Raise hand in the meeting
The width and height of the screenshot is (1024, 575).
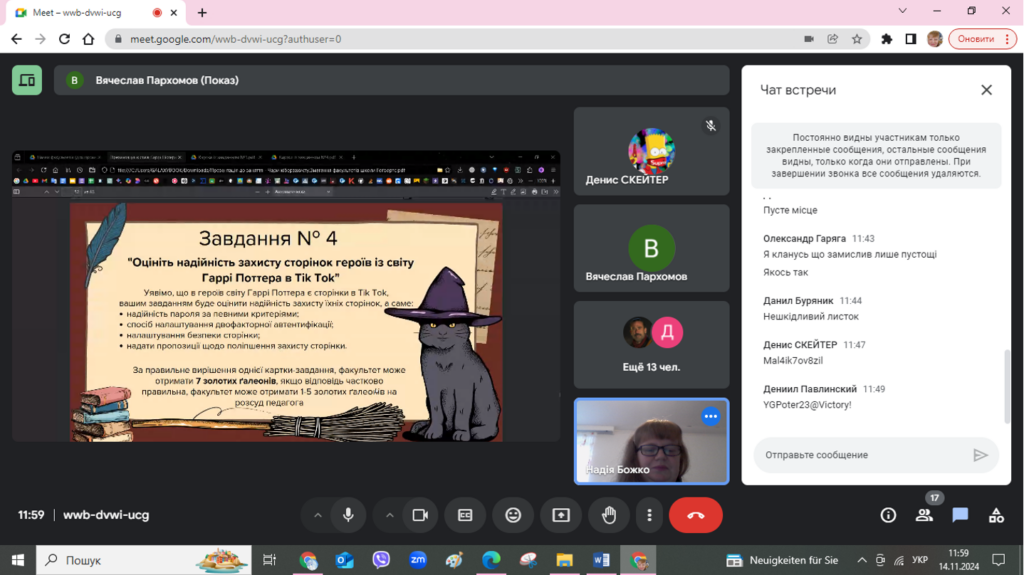(x=609, y=515)
